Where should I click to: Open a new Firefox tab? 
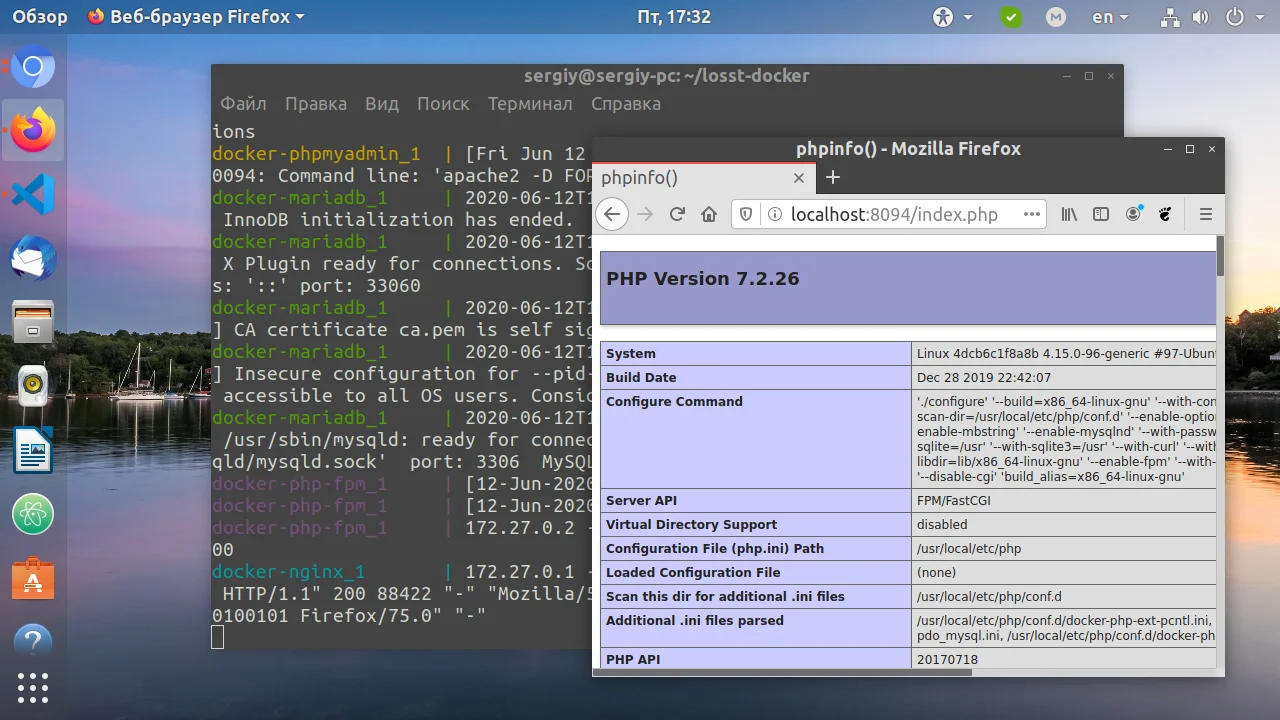(x=832, y=177)
